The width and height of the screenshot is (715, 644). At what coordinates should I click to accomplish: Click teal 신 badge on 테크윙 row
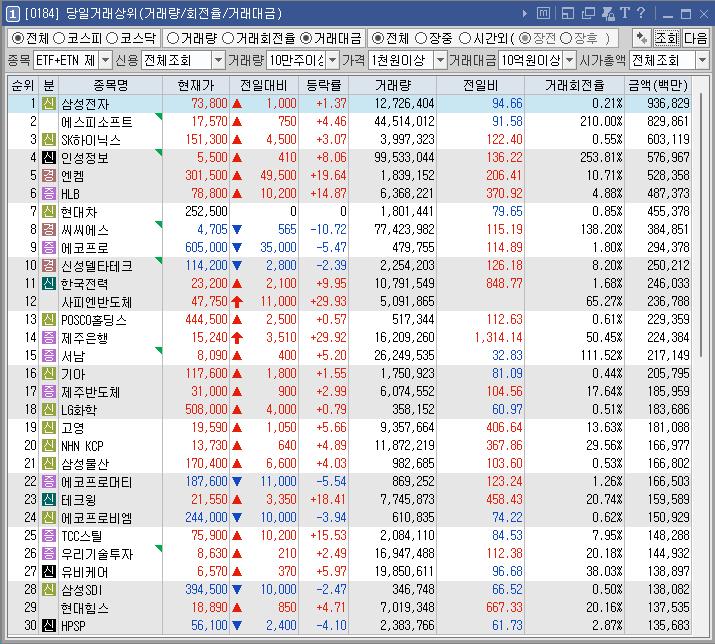pyautogui.click(x=48, y=499)
